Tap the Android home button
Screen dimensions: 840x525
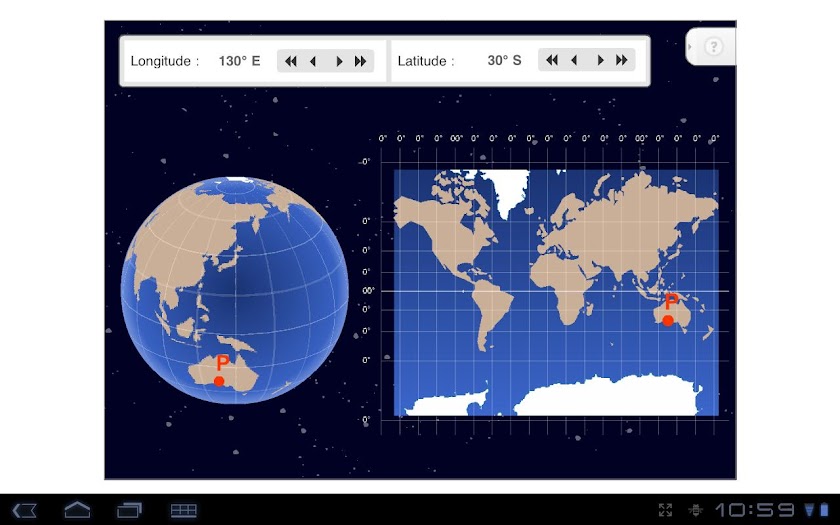click(x=78, y=509)
